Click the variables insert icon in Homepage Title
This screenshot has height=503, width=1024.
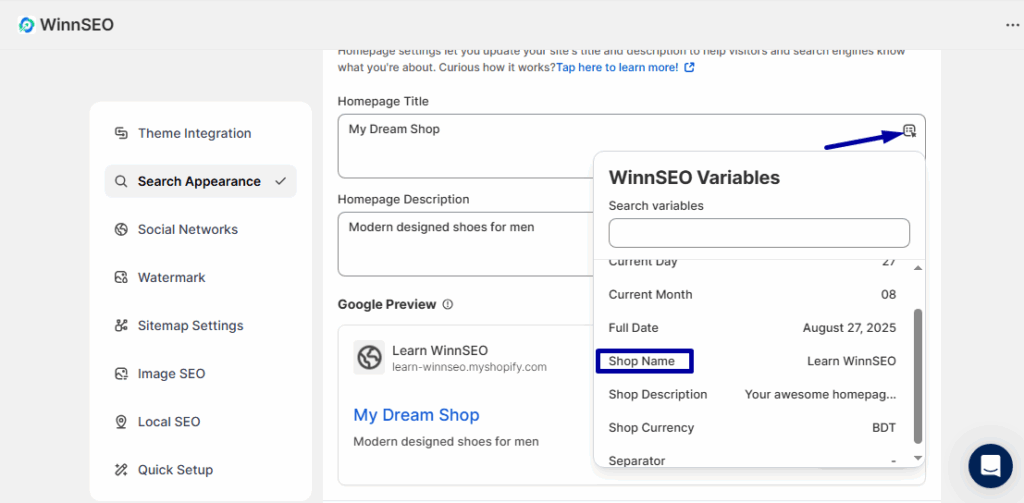coord(910,130)
